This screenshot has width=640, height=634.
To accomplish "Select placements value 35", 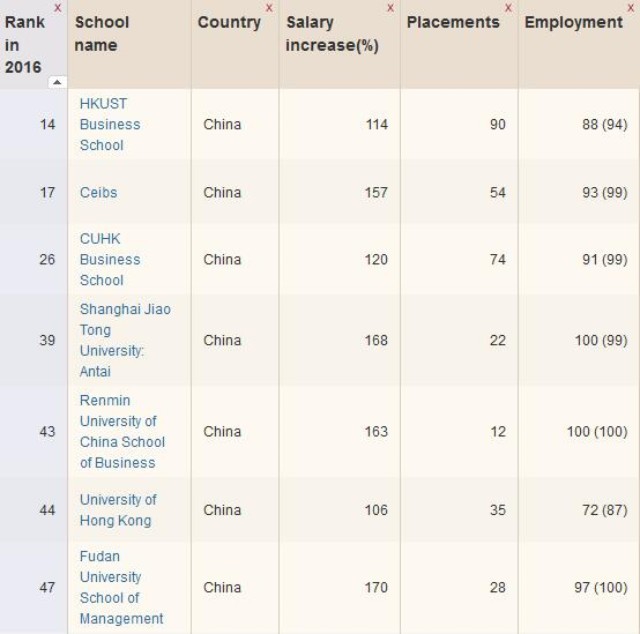I will [498, 510].
